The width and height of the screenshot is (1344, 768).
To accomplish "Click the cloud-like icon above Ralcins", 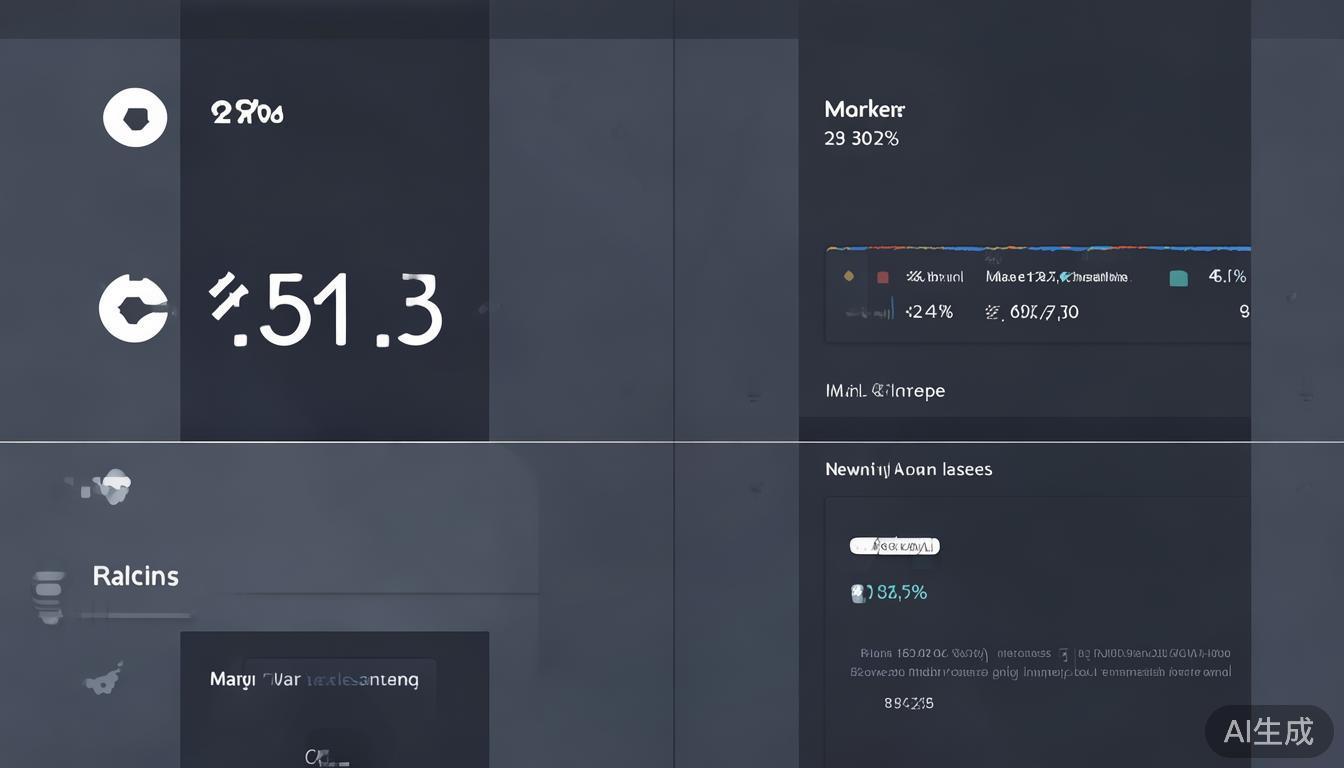I will pyautogui.click(x=115, y=486).
